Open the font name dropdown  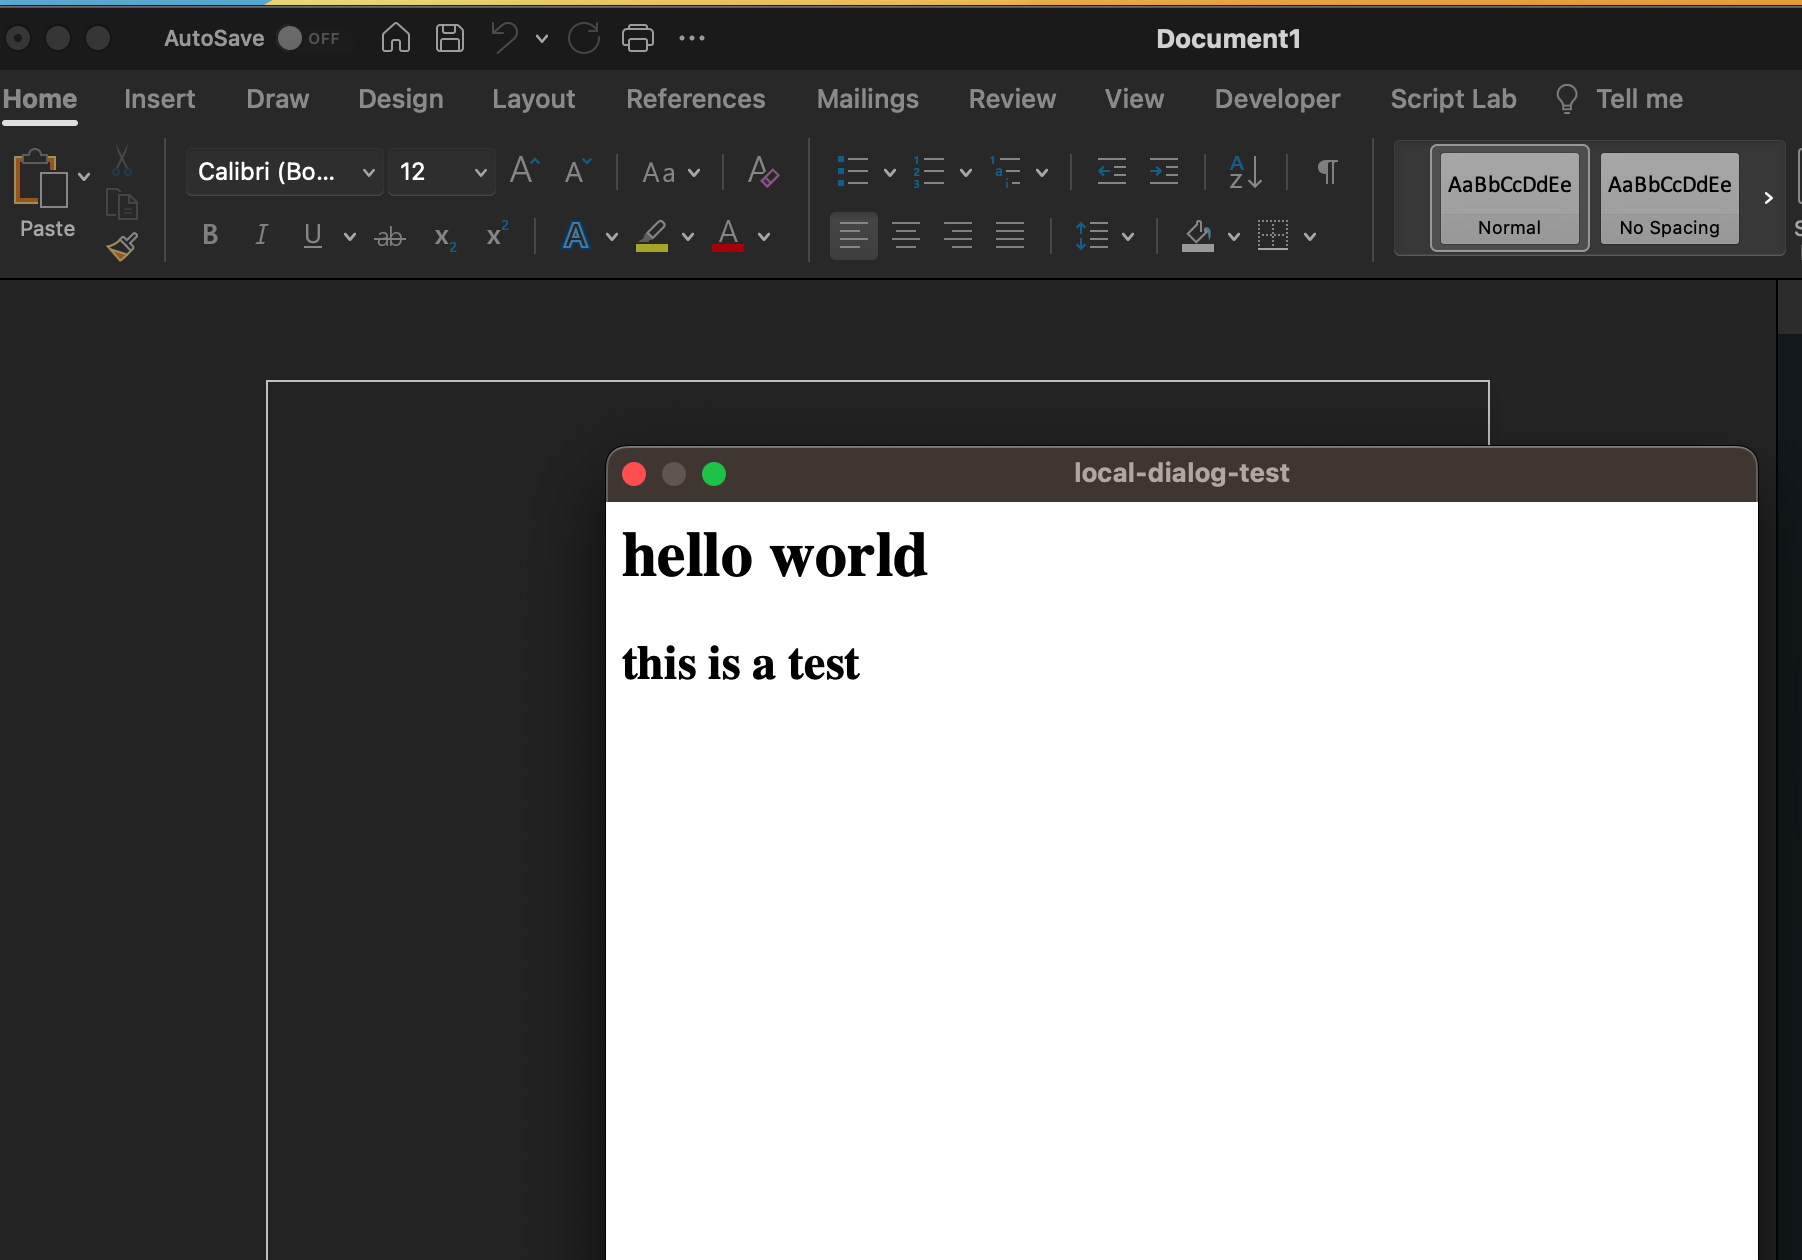[x=368, y=171]
